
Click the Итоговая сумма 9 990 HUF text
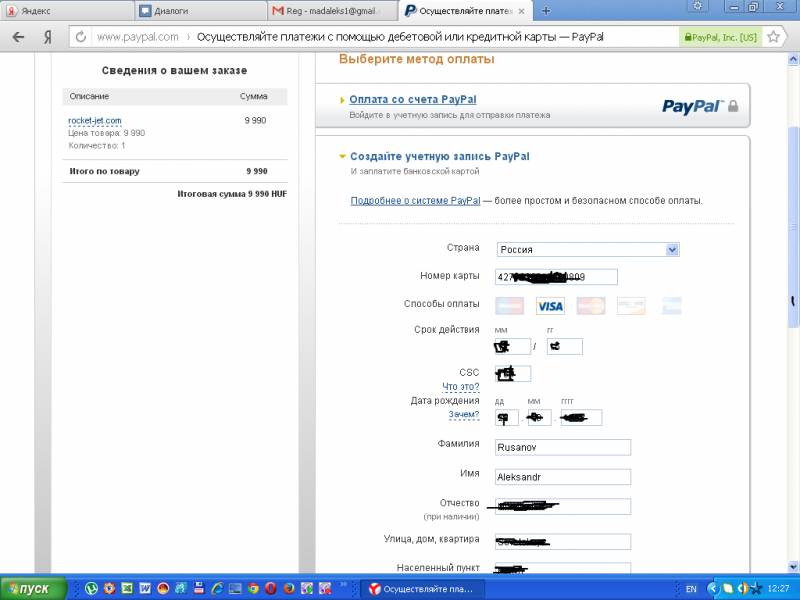click(x=232, y=194)
